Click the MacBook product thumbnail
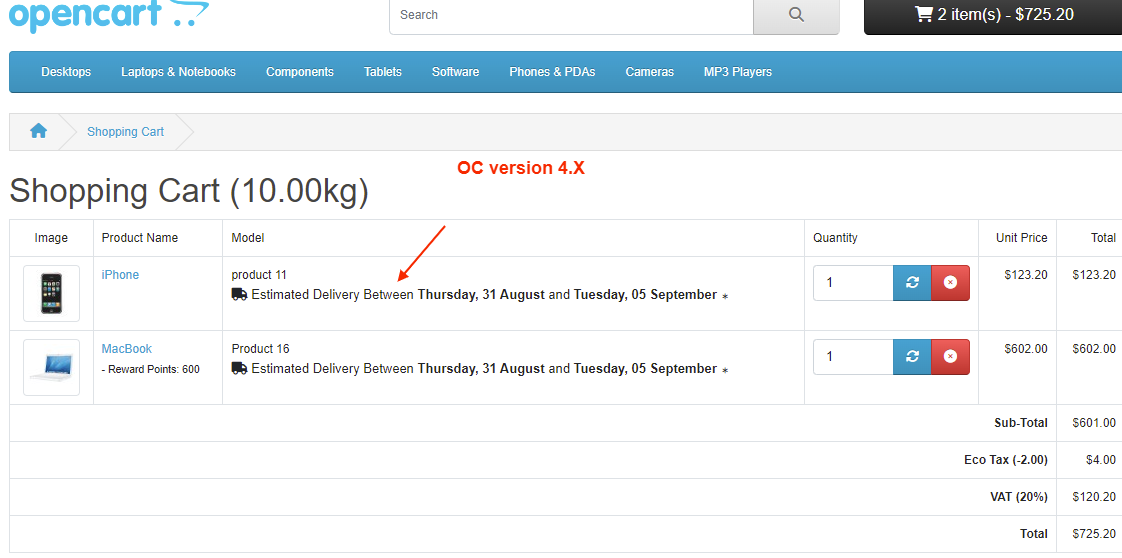 (x=52, y=367)
